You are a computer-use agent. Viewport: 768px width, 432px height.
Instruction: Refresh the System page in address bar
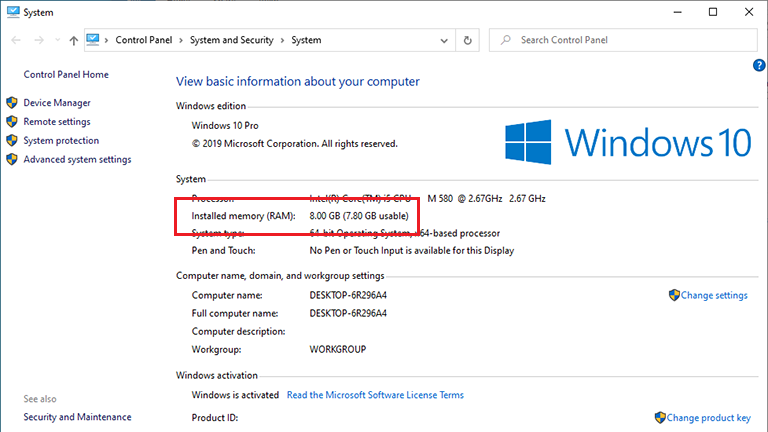(468, 40)
